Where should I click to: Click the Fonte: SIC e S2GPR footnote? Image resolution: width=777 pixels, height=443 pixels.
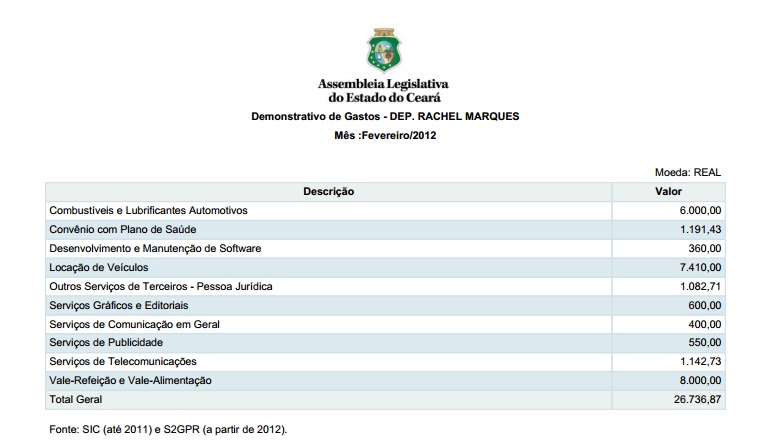168,429
